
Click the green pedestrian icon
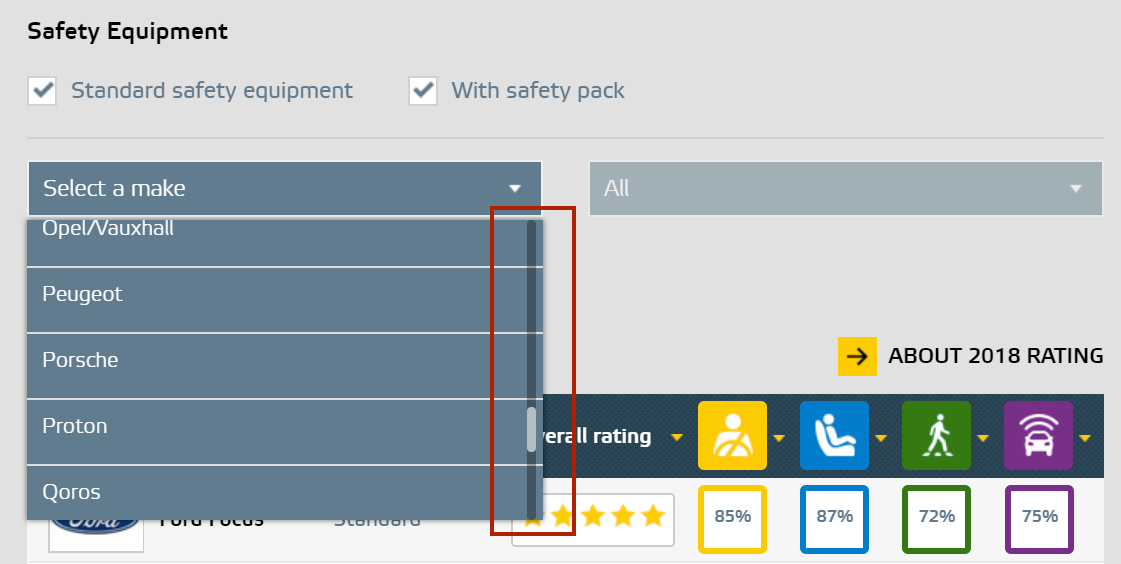937,435
